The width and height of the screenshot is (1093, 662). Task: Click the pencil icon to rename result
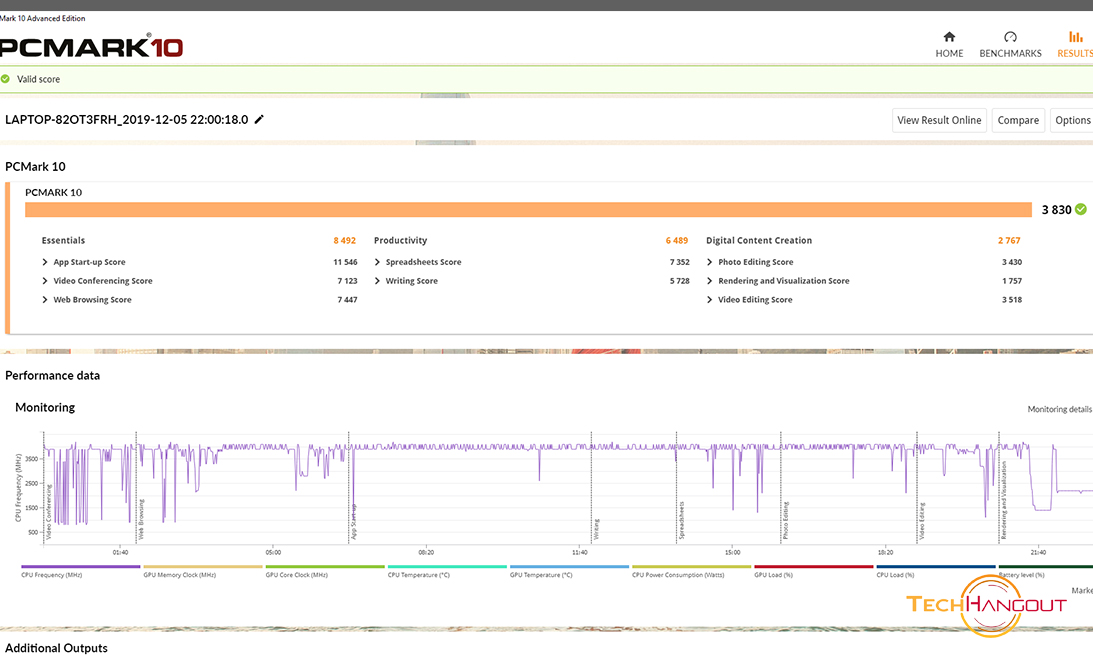pyautogui.click(x=259, y=119)
